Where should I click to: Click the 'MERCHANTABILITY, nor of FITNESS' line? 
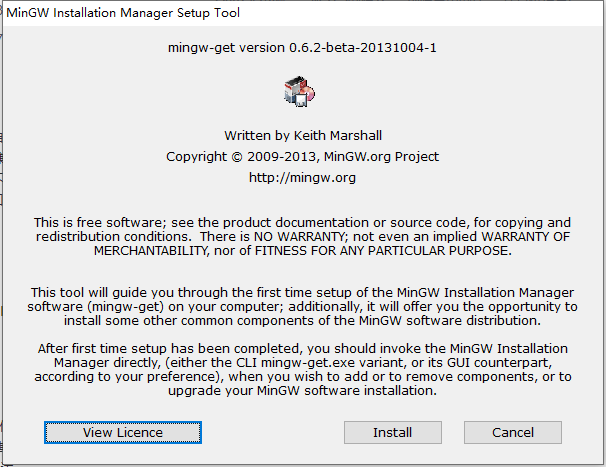click(x=303, y=251)
